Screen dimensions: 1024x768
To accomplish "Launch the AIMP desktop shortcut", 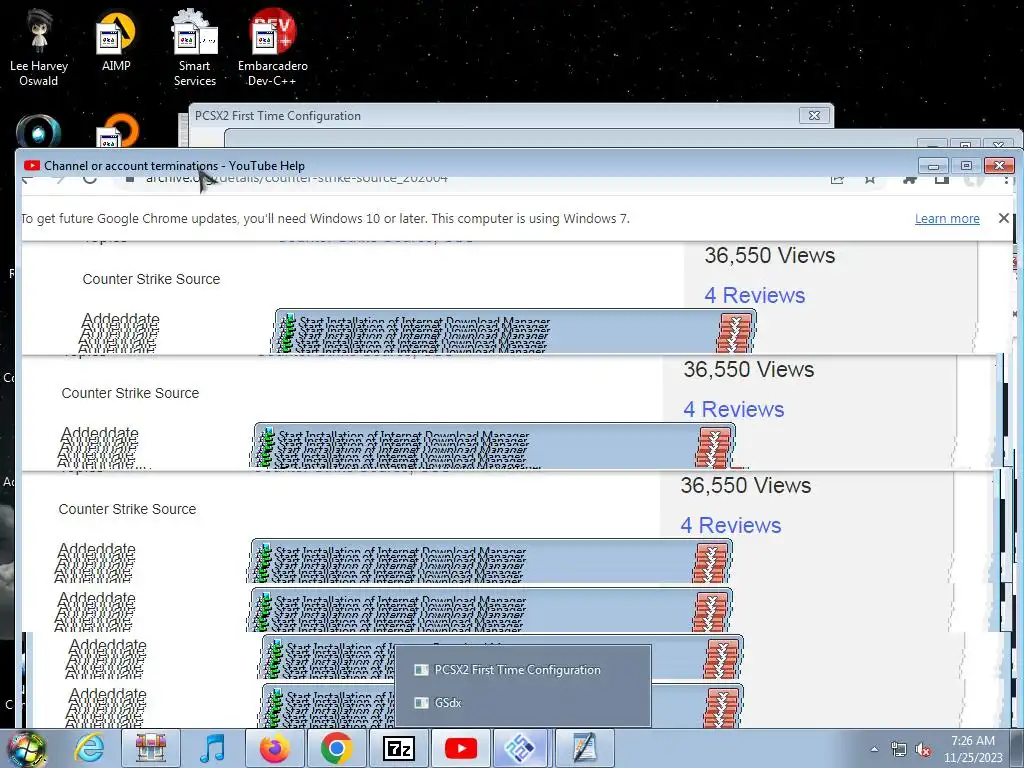I will pyautogui.click(x=116, y=40).
